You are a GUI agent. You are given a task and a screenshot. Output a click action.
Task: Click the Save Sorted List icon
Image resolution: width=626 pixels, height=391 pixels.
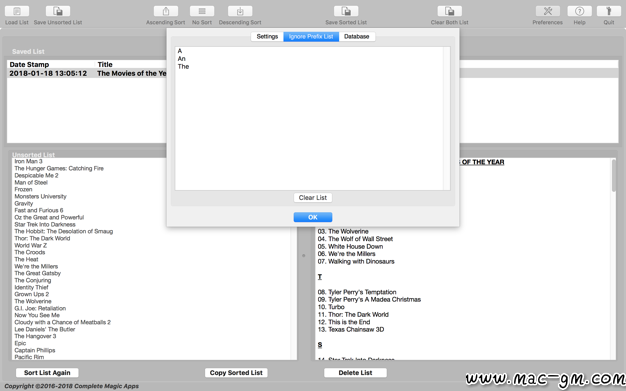tap(346, 11)
